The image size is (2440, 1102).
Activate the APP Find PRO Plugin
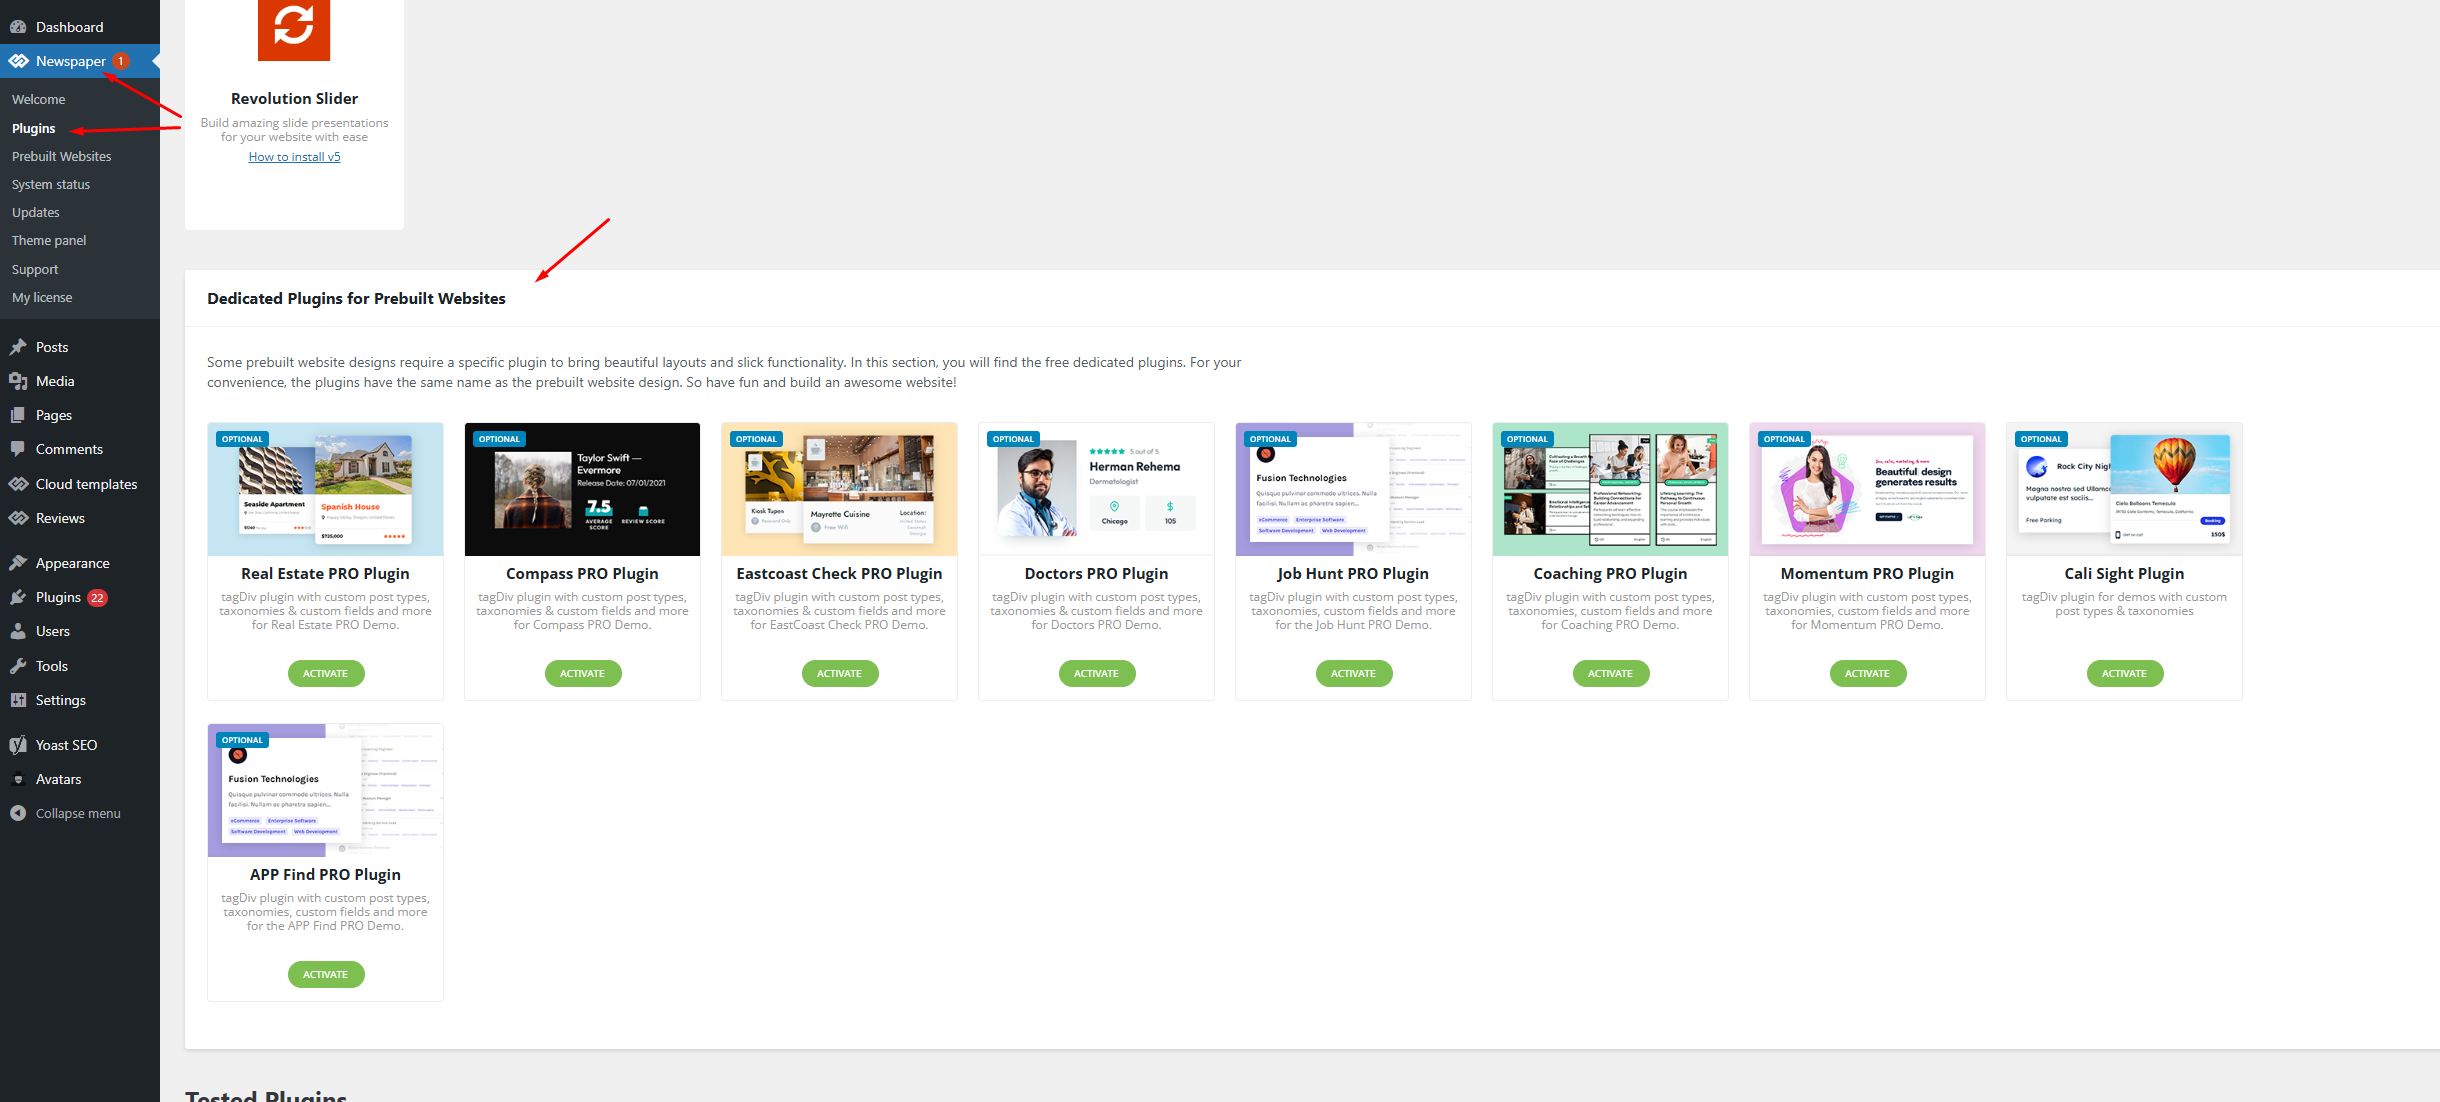pos(326,975)
